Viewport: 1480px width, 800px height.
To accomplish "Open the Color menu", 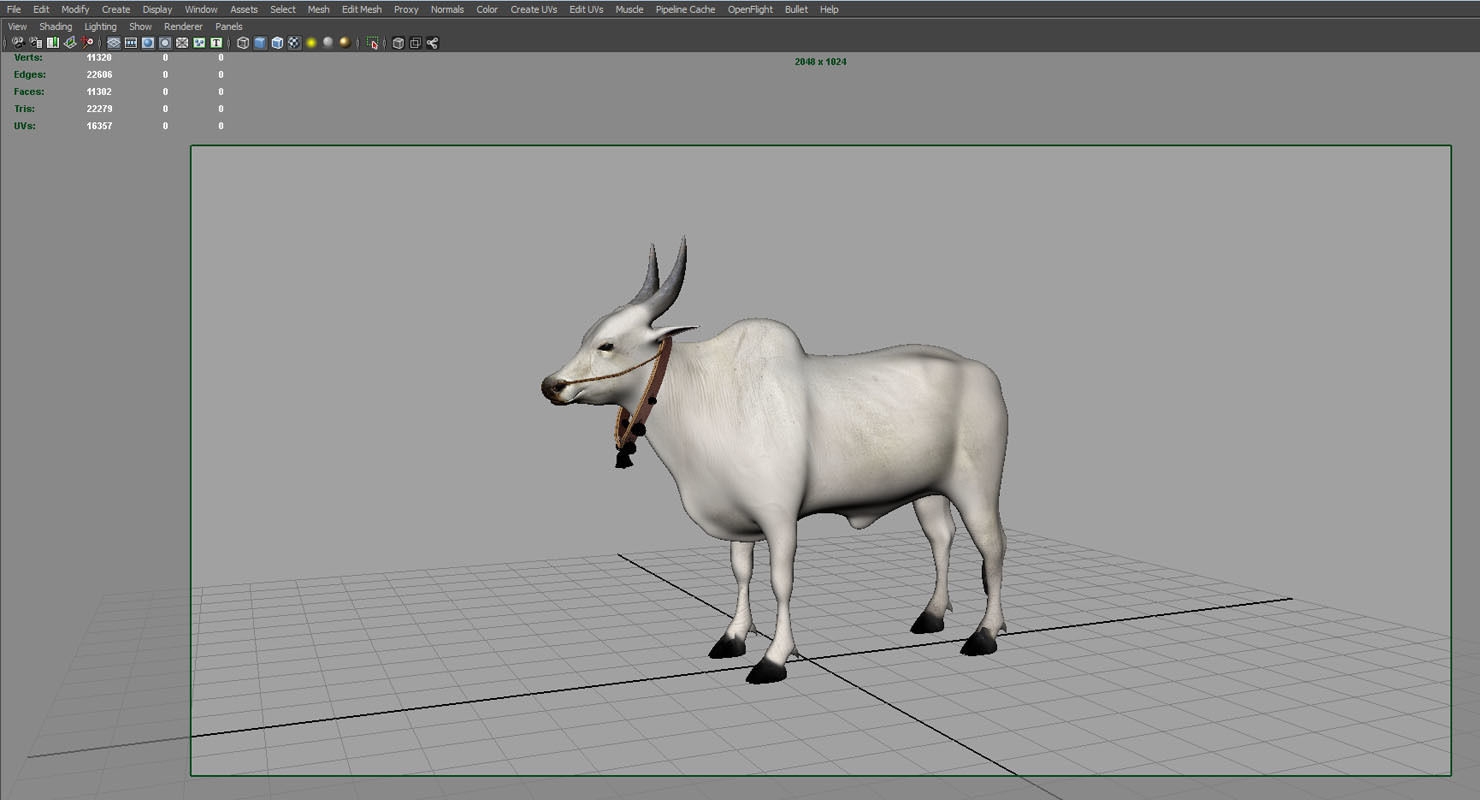I will coord(487,9).
